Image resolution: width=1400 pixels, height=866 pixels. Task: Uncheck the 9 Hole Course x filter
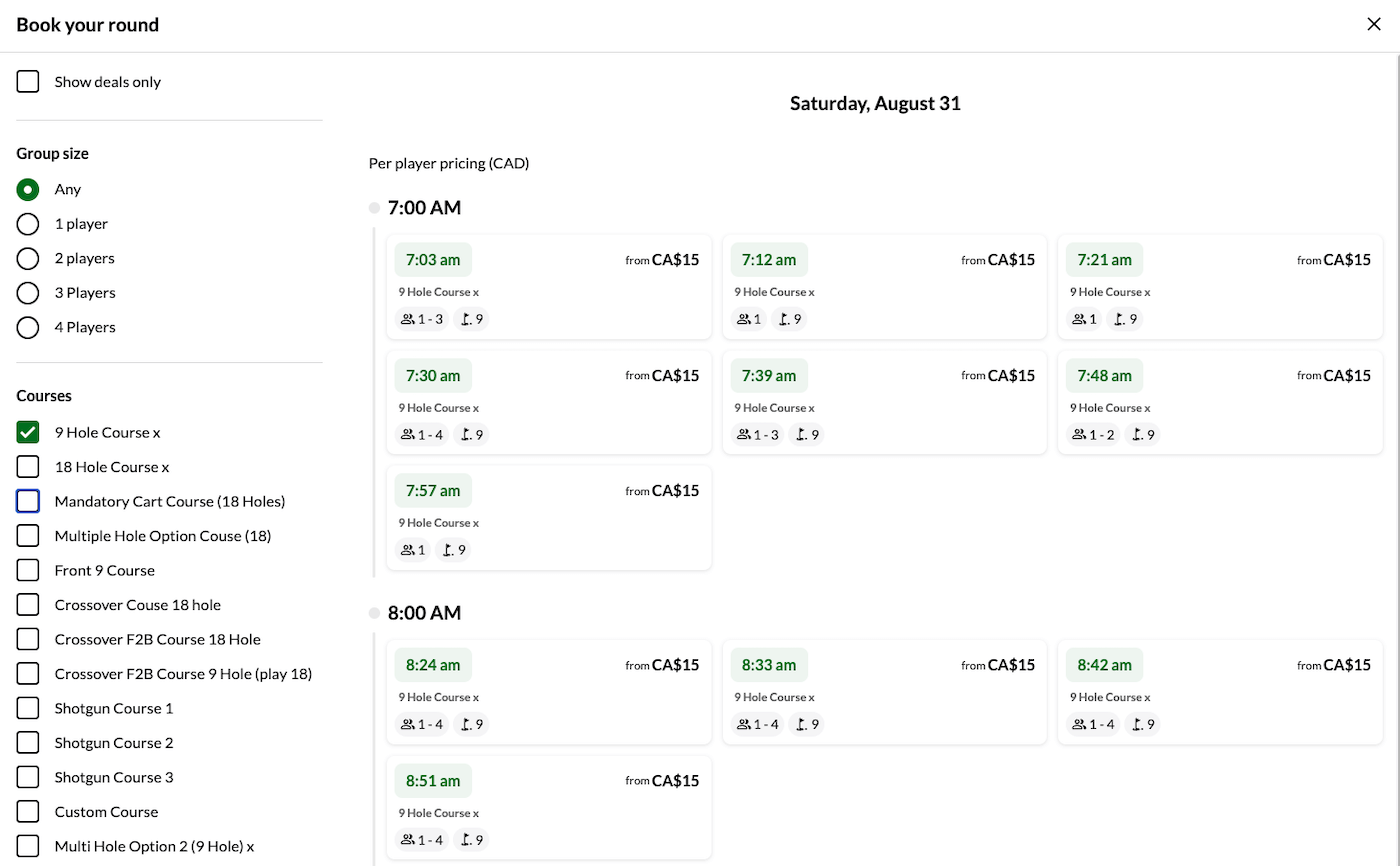pos(28,432)
